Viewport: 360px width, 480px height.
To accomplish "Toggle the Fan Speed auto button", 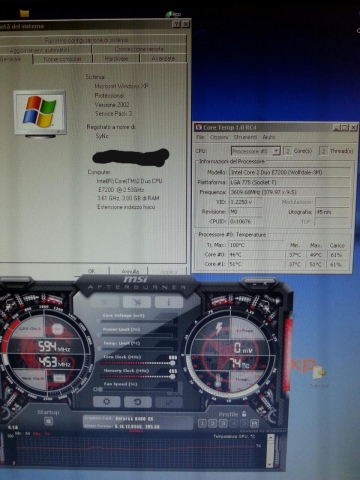I will coord(98,389).
